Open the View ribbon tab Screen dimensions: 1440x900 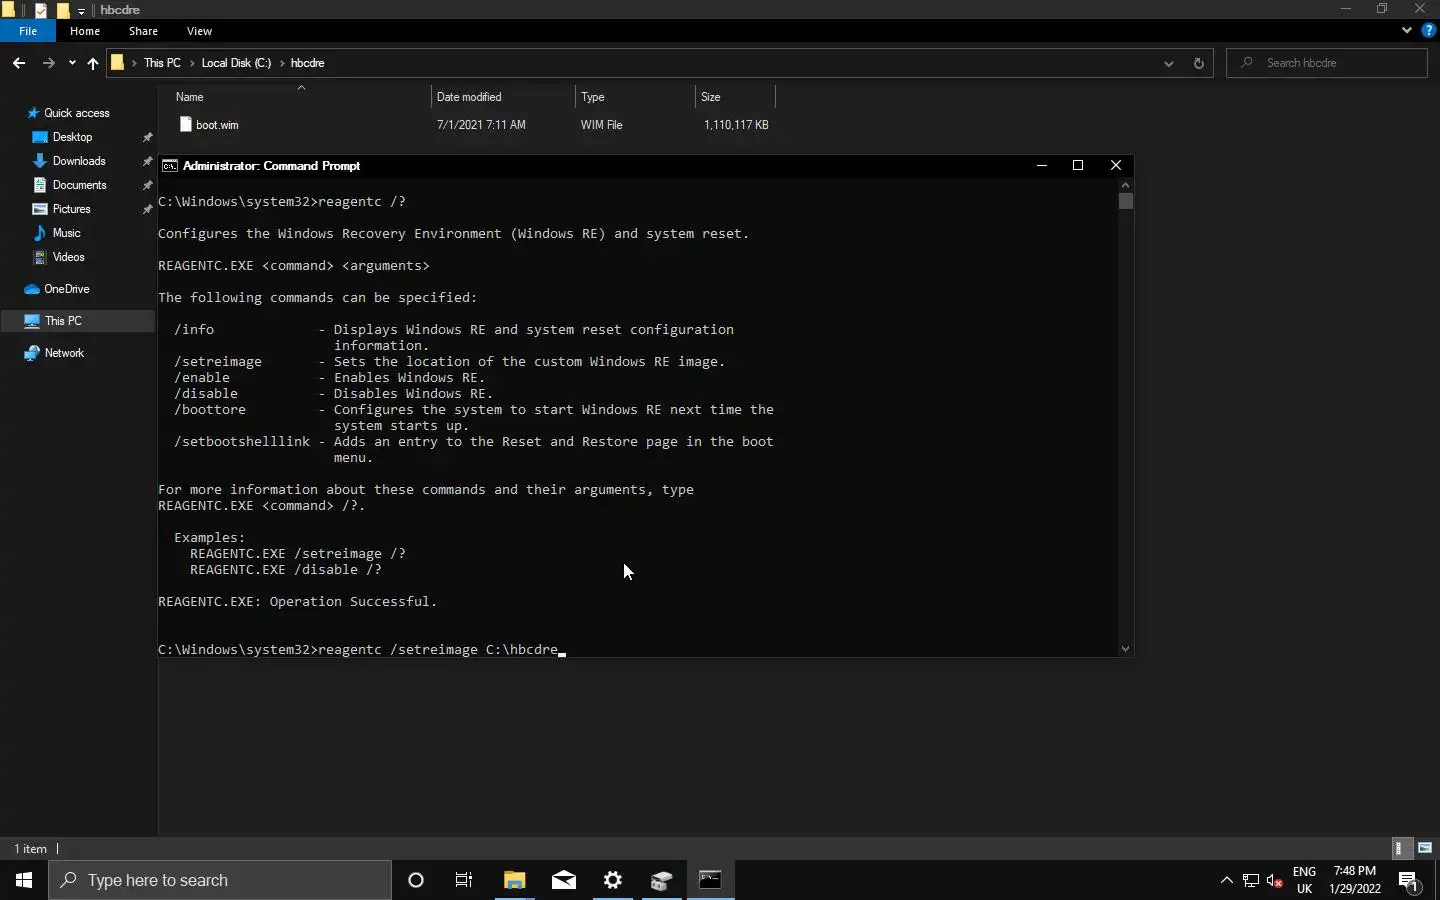[199, 31]
